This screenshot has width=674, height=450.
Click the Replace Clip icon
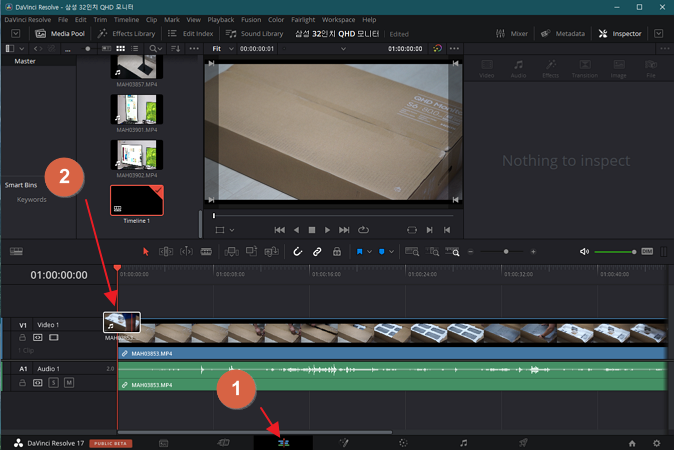pos(272,251)
